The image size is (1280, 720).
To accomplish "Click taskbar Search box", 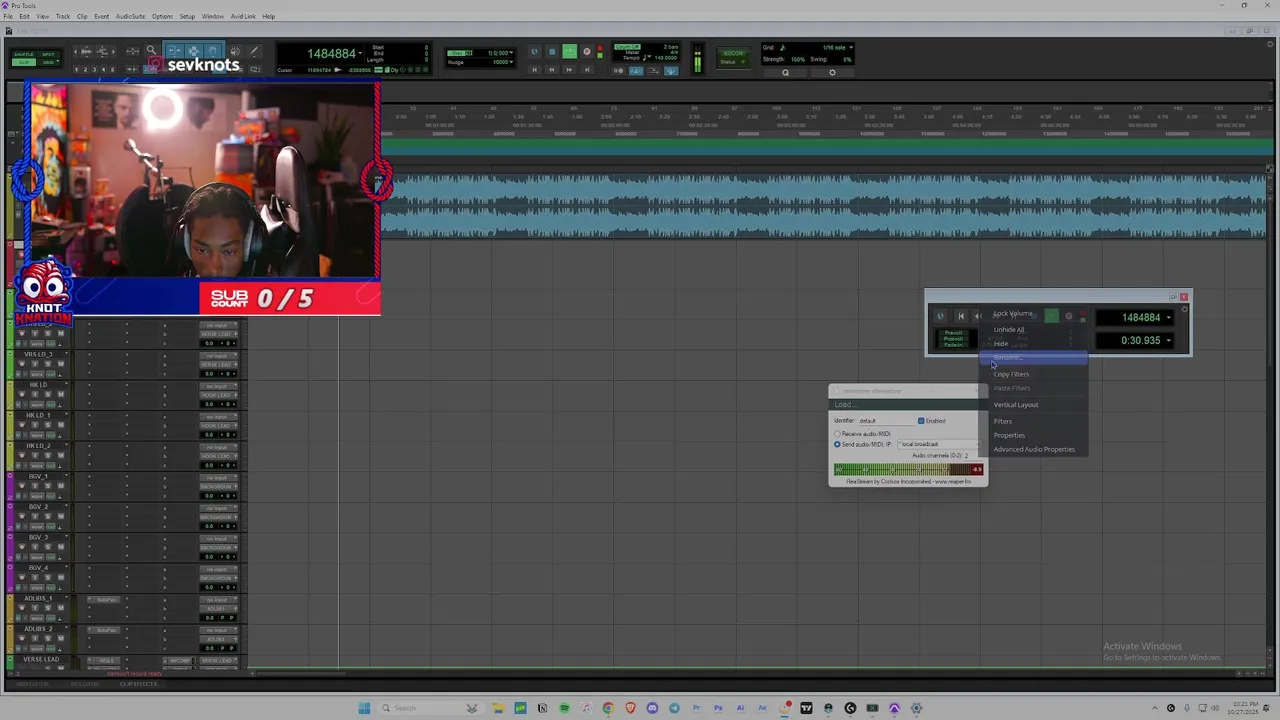I will [431, 708].
